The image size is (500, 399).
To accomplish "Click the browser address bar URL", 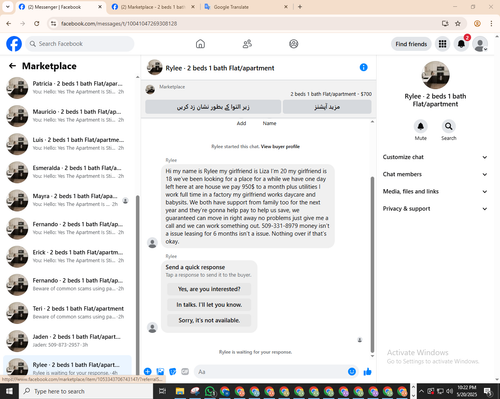I will (x=119, y=23).
